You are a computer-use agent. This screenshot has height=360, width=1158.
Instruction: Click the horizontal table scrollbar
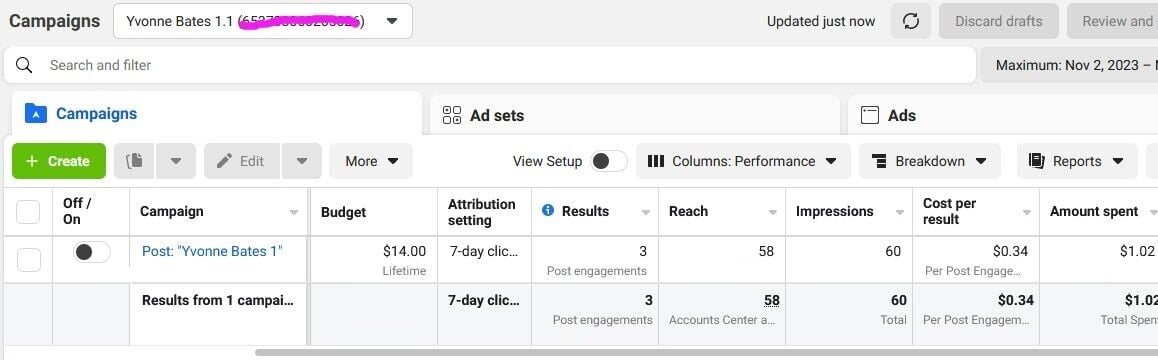pos(706,353)
